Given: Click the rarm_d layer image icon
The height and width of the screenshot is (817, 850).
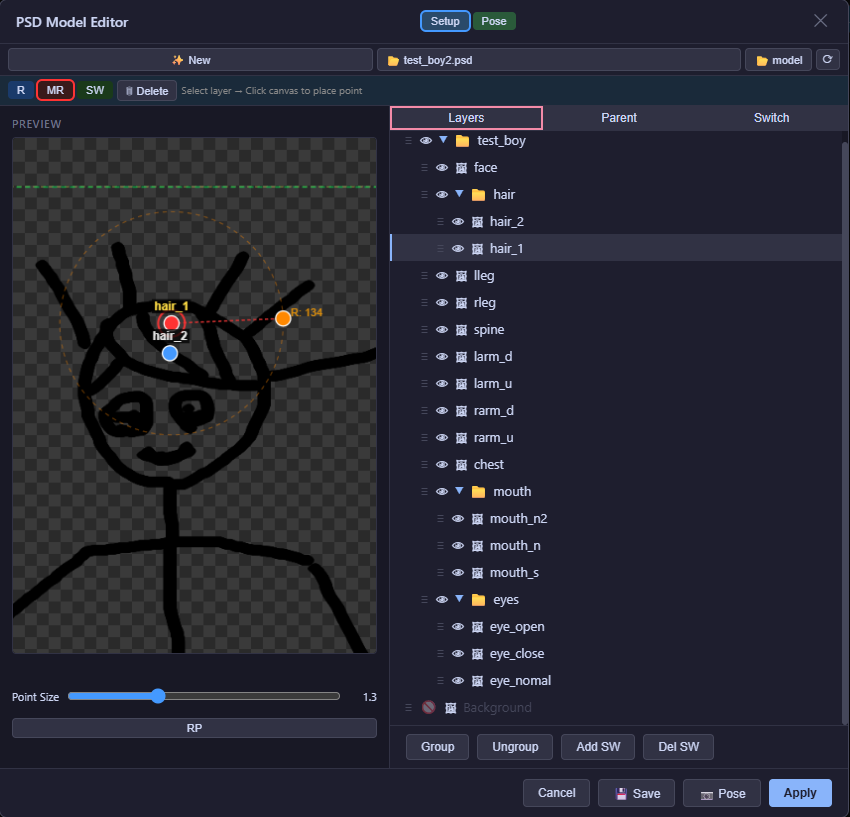Looking at the screenshot, I should coord(461,411).
